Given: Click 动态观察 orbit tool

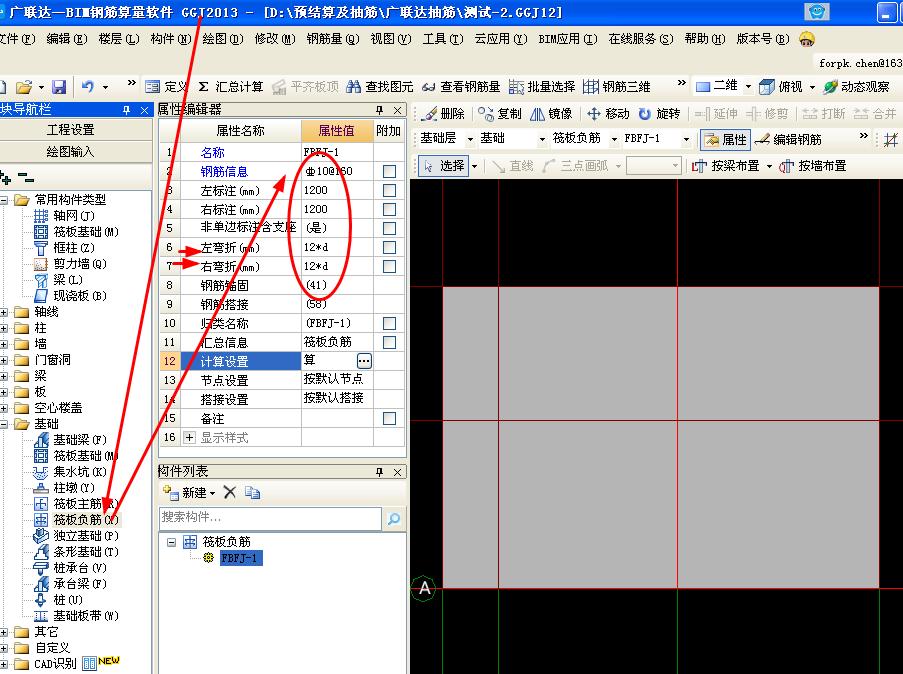Looking at the screenshot, I should 856,87.
